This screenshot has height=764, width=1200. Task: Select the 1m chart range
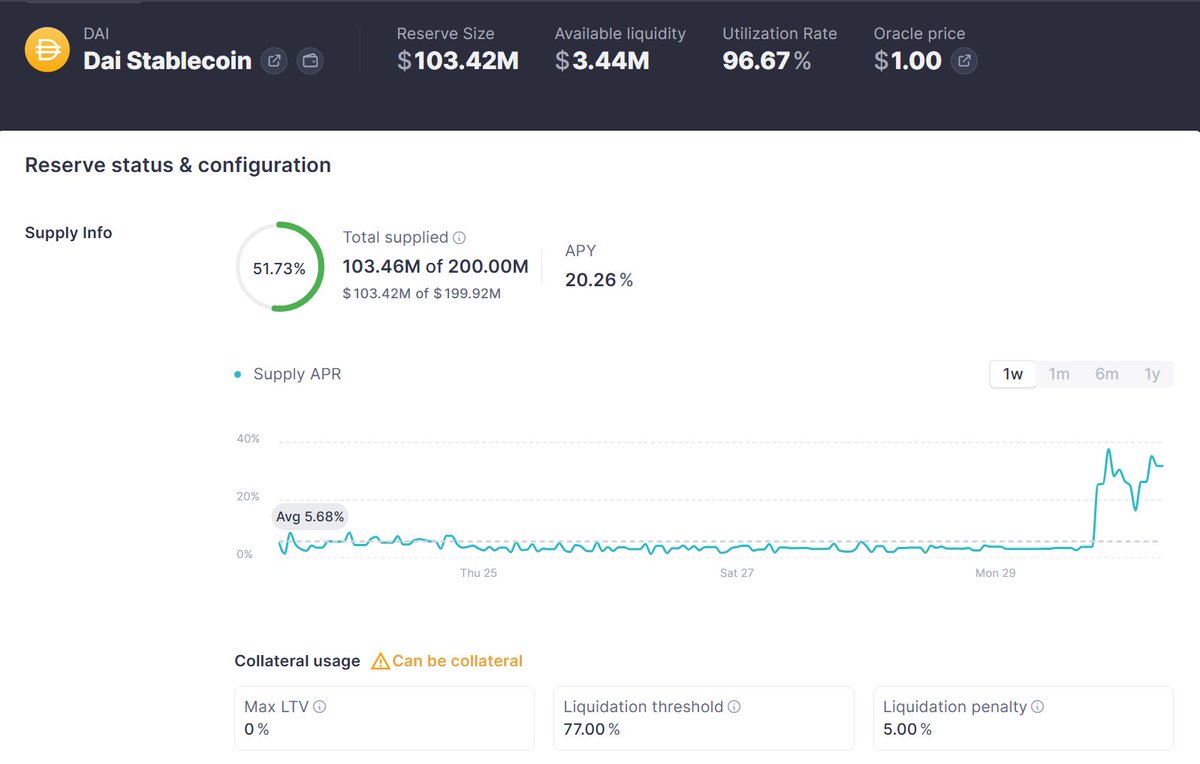1059,374
